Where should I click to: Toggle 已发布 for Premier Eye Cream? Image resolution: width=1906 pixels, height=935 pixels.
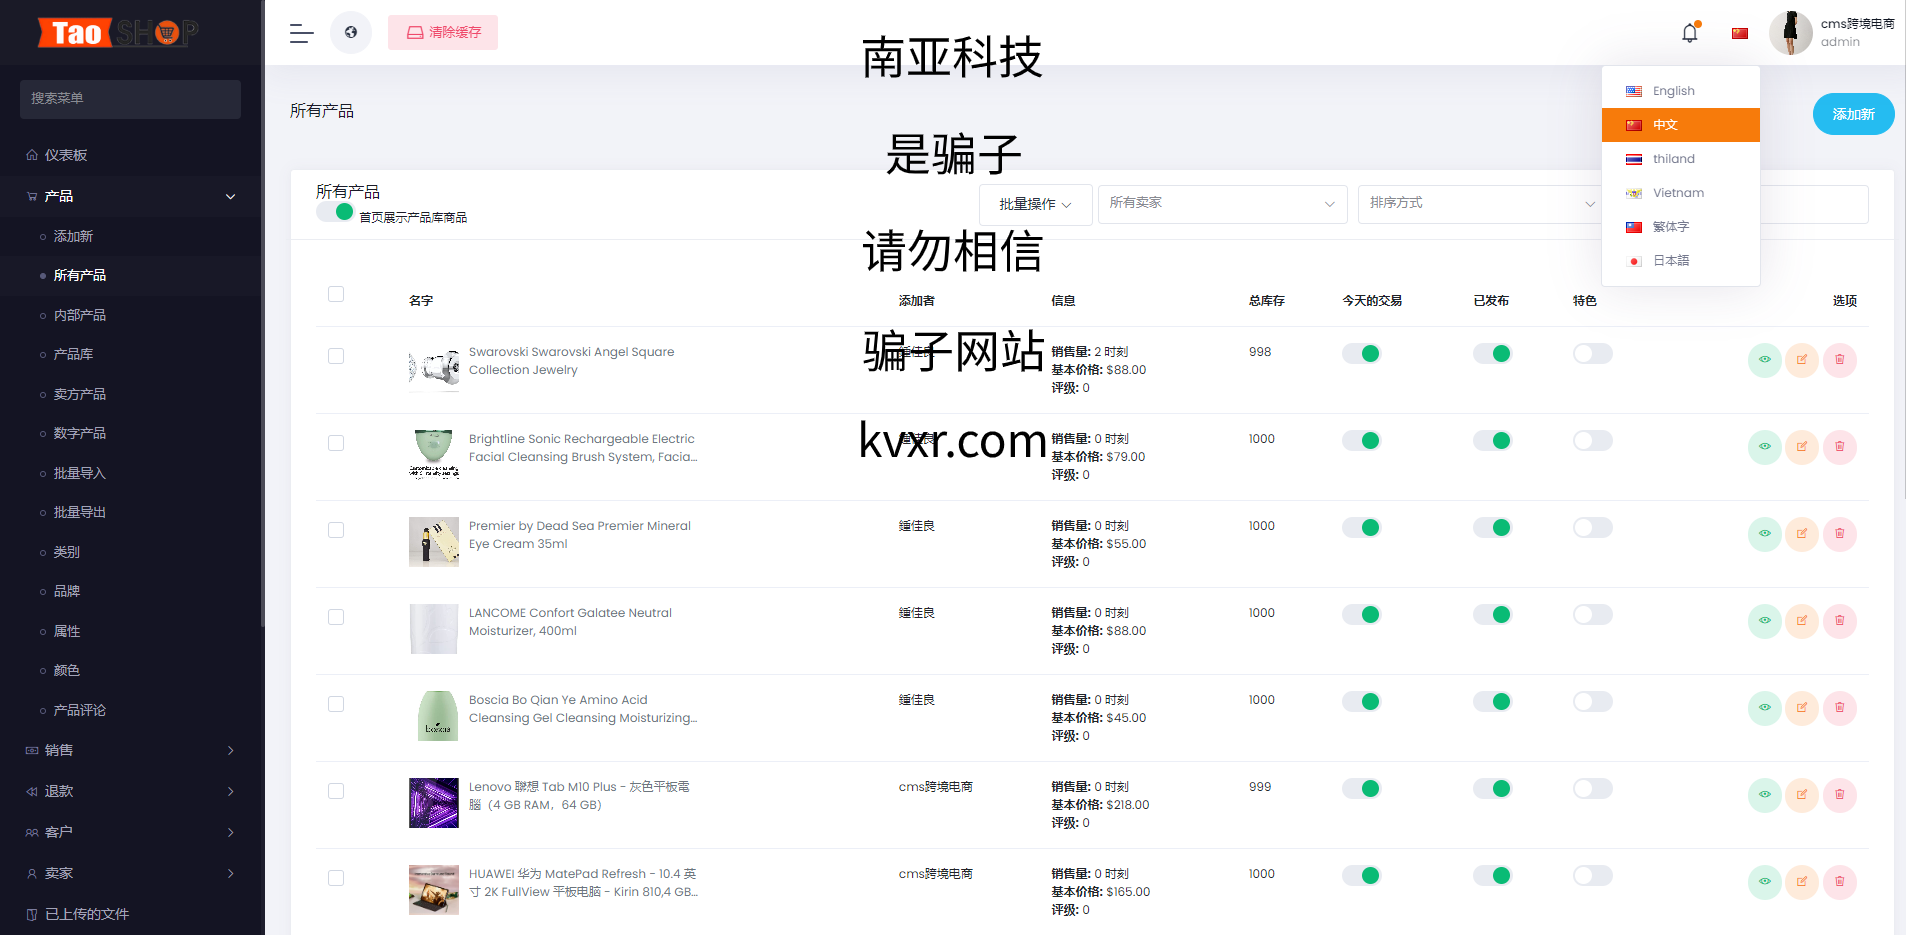[1492, 527]
